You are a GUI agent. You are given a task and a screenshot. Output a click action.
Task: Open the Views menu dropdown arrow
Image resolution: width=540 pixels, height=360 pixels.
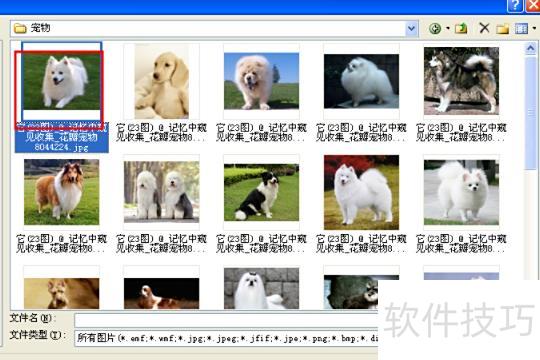534,28
